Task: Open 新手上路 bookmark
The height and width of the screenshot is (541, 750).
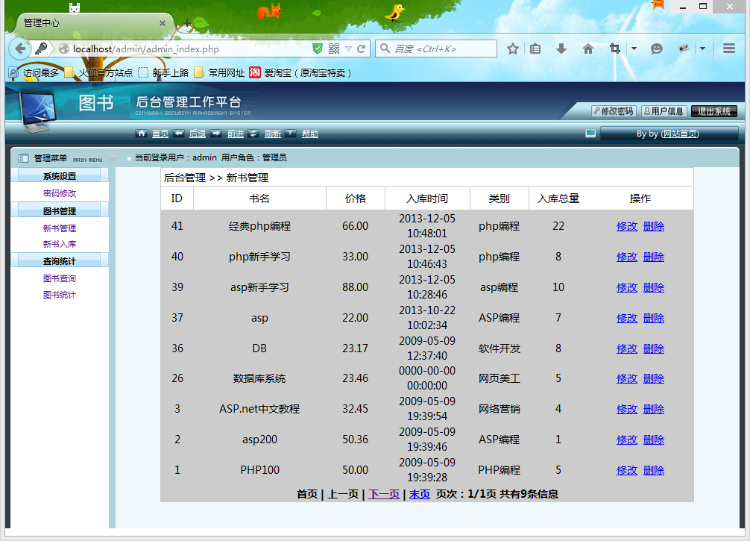Action: [x=163, y=73]
